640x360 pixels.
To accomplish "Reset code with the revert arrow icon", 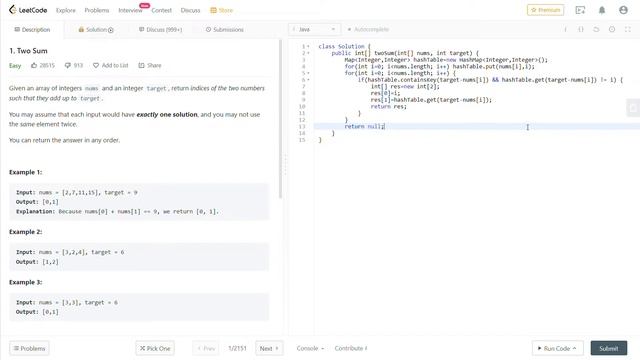I will click(x=596, y=29).
